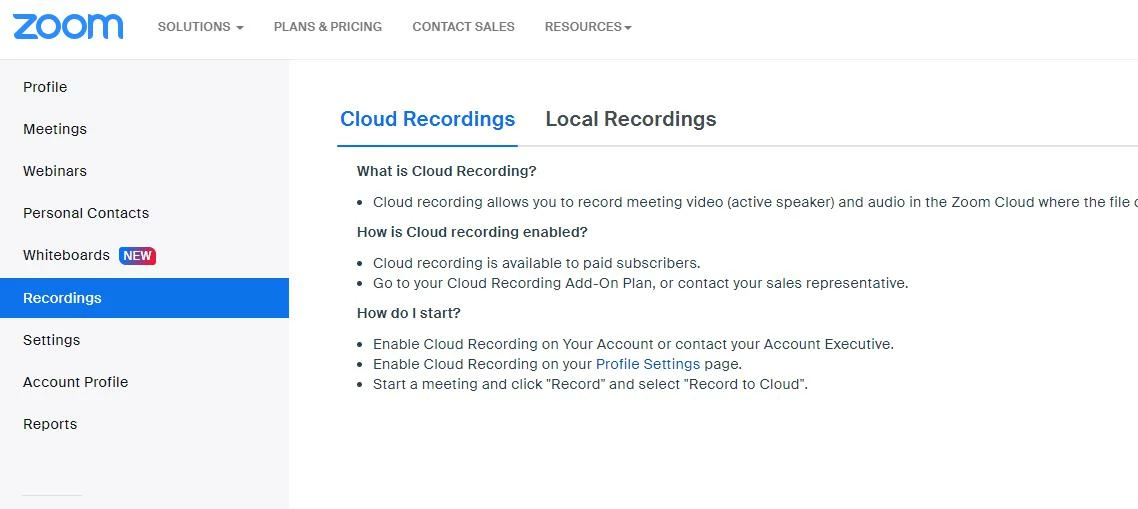1138x509 pixels.
Task: Click "How do I start?" heading
Action: point(409,313)
